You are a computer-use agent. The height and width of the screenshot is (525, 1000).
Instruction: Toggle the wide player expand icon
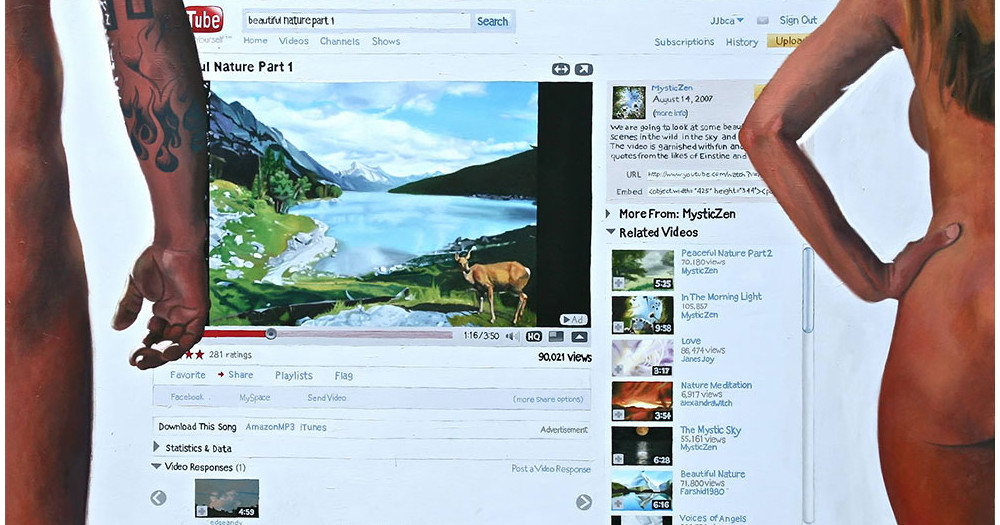point(561,70)
